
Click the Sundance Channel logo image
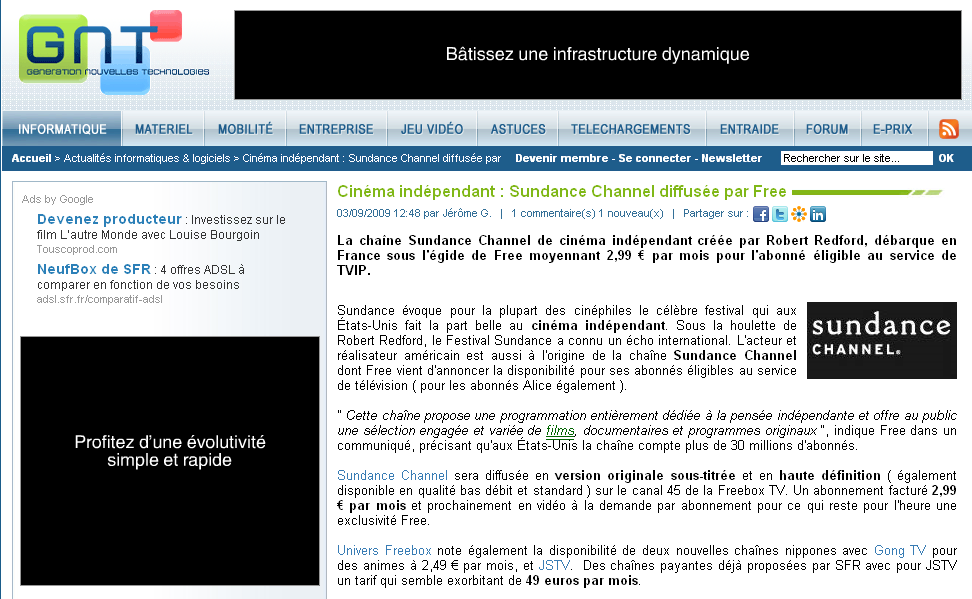click(x=881, y=340)
